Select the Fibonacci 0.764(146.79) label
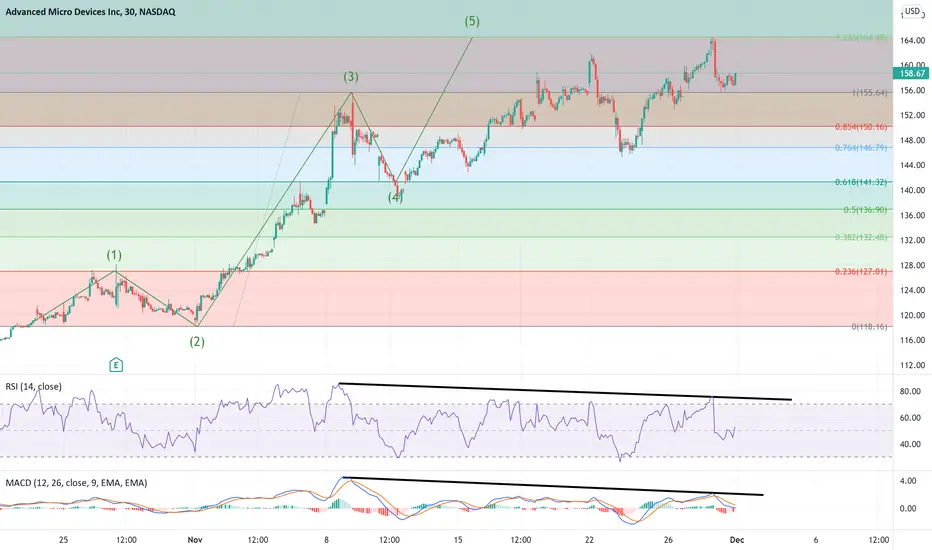Viewport: 932px width, 550px height. pyautogui.click(x=861, y=147)
